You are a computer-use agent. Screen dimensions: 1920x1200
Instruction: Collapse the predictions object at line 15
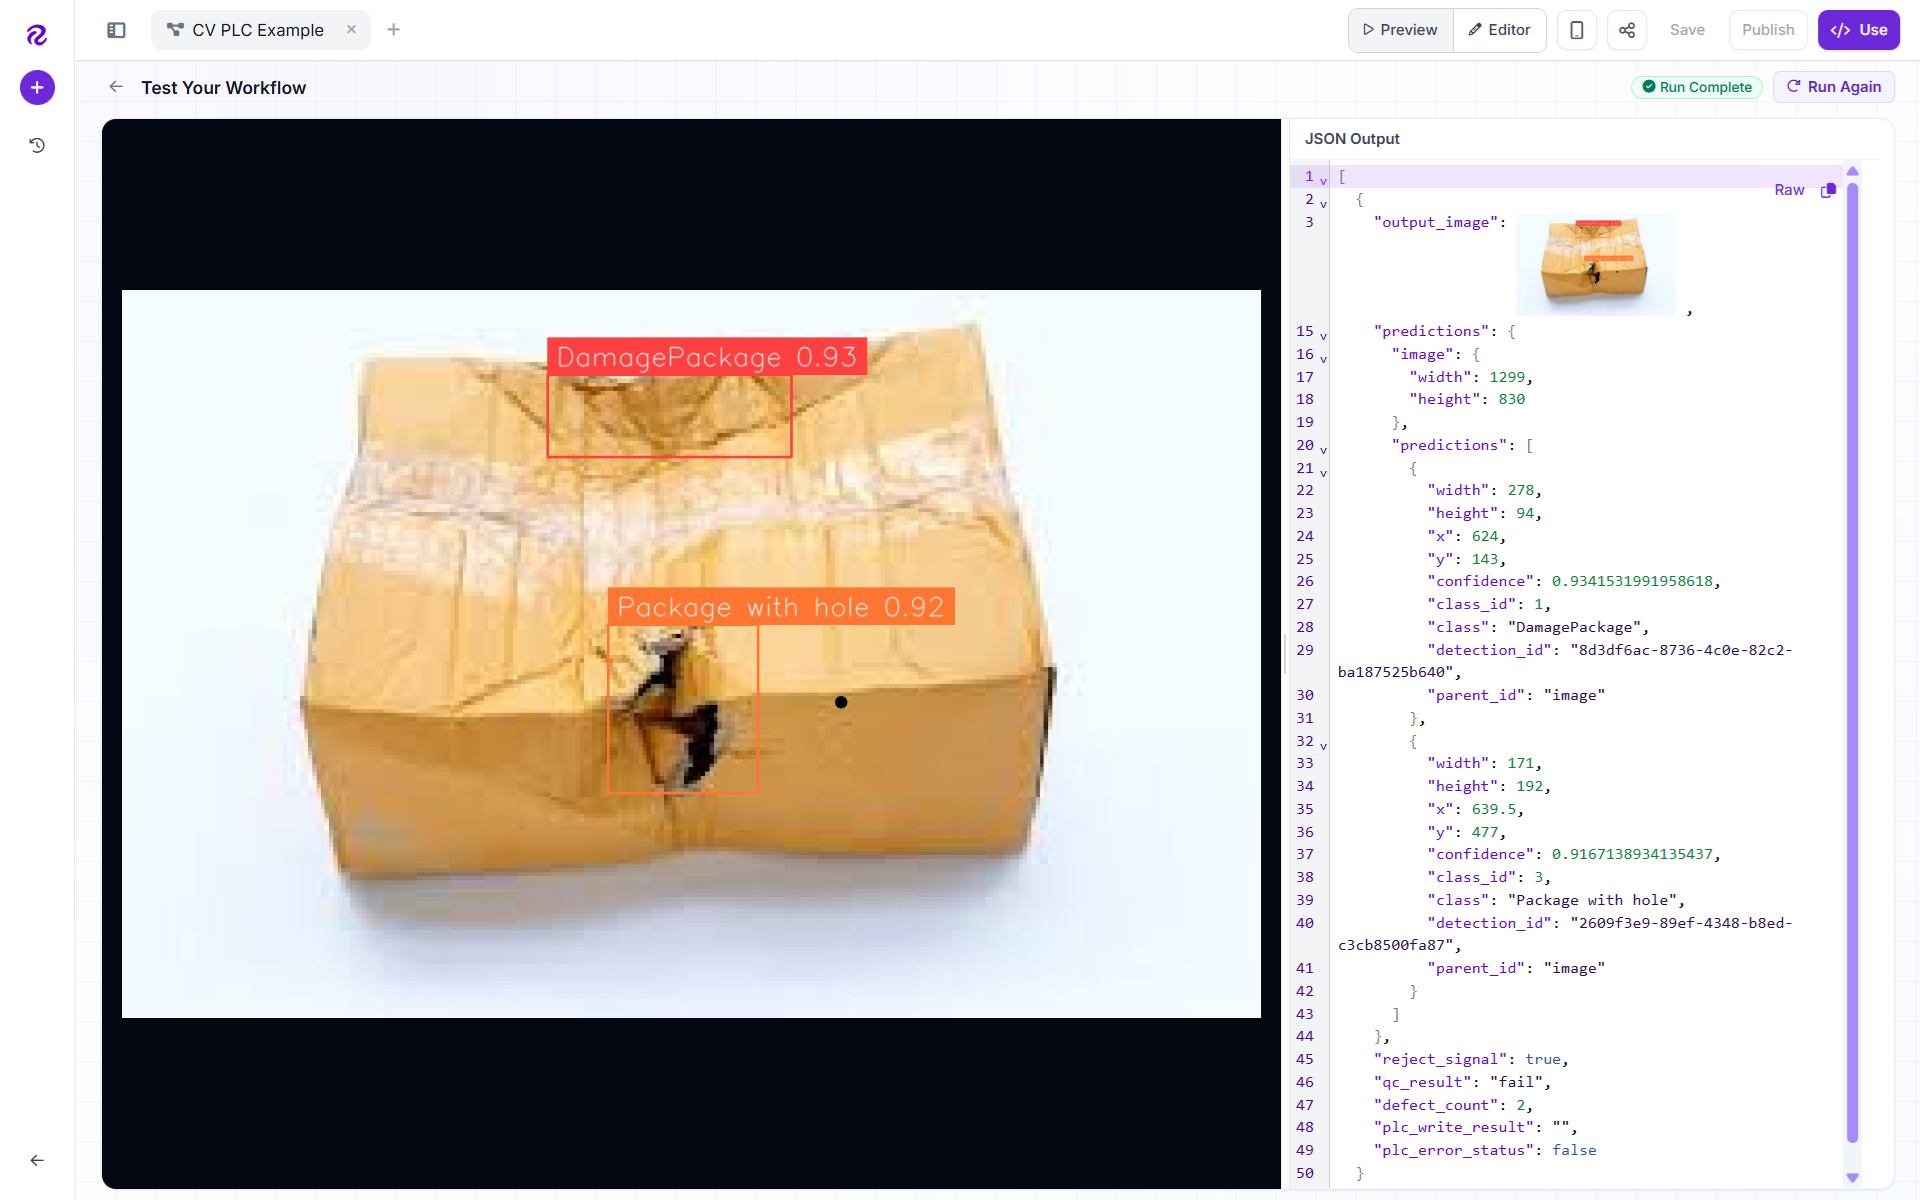(1323, 336)
